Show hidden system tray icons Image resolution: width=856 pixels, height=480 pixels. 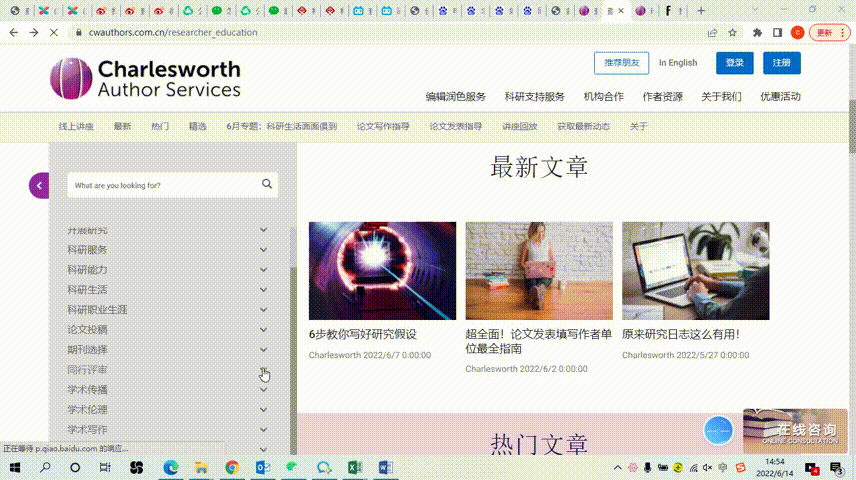point(617,468)
